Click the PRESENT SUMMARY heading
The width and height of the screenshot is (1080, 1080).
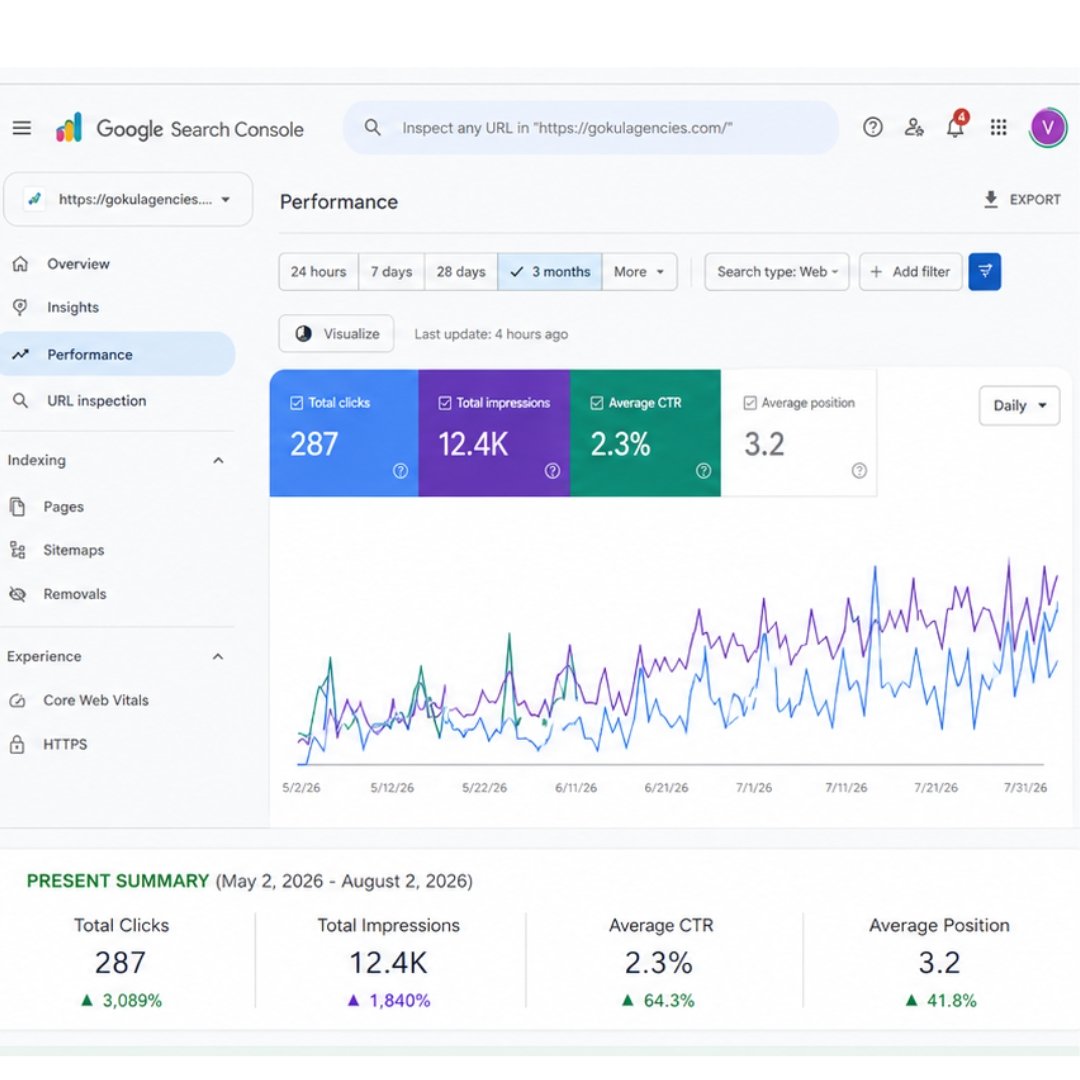click(x=118, y=882)
